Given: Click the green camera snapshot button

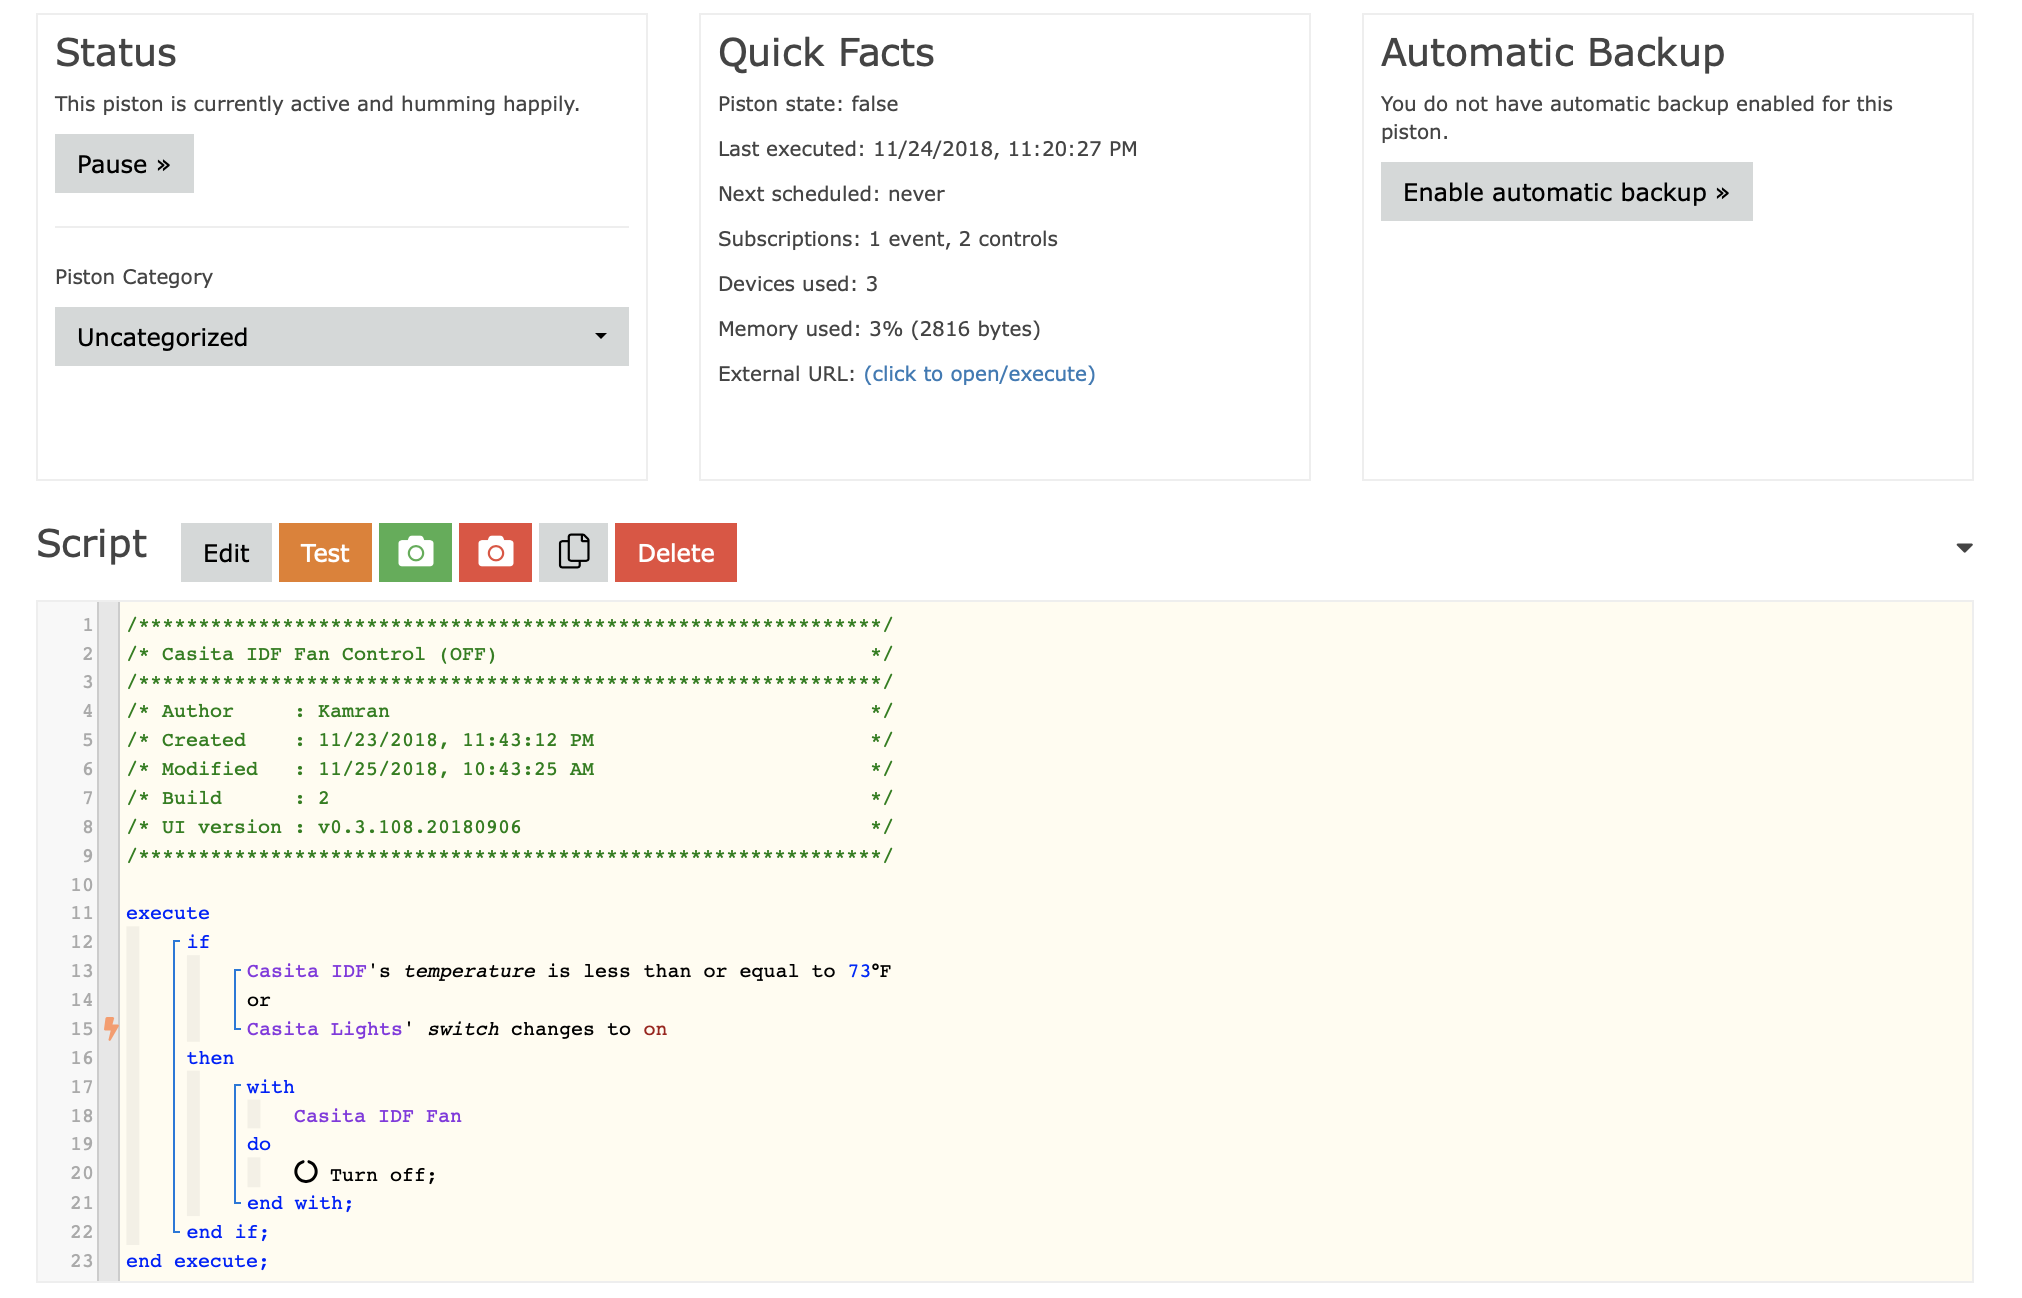Looking at the screenshot, I should (415, 552).
